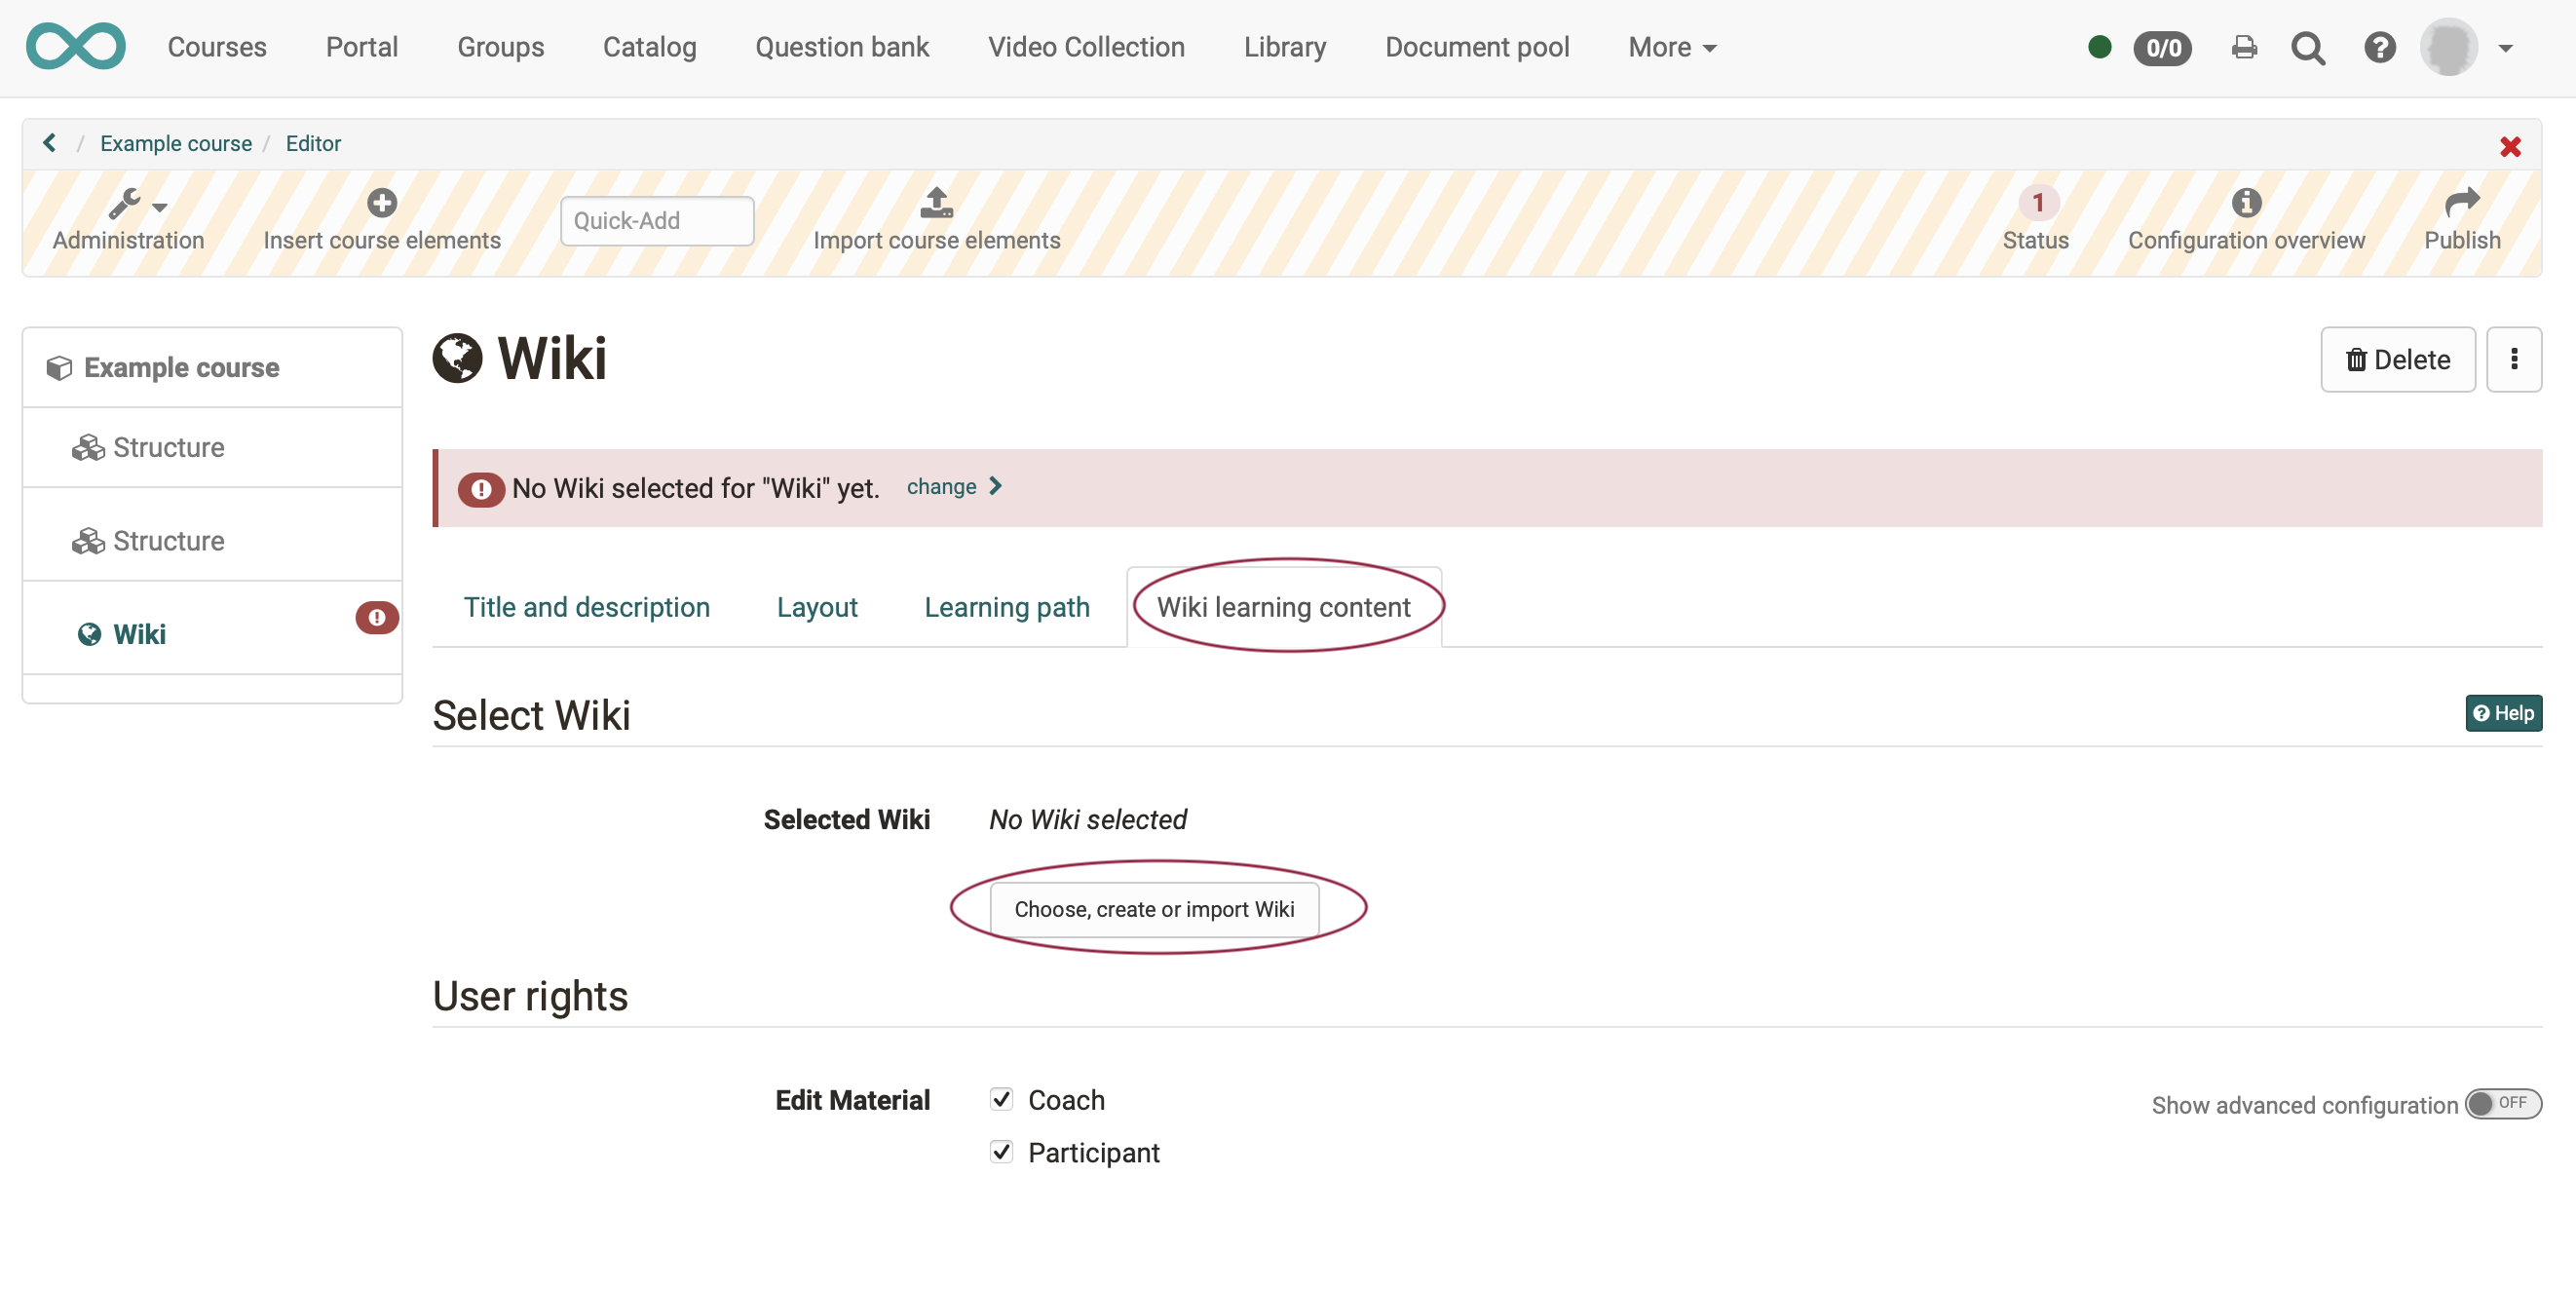
Task: Click the Insert course elements plus icon
Action: click(x=381, y=203)
